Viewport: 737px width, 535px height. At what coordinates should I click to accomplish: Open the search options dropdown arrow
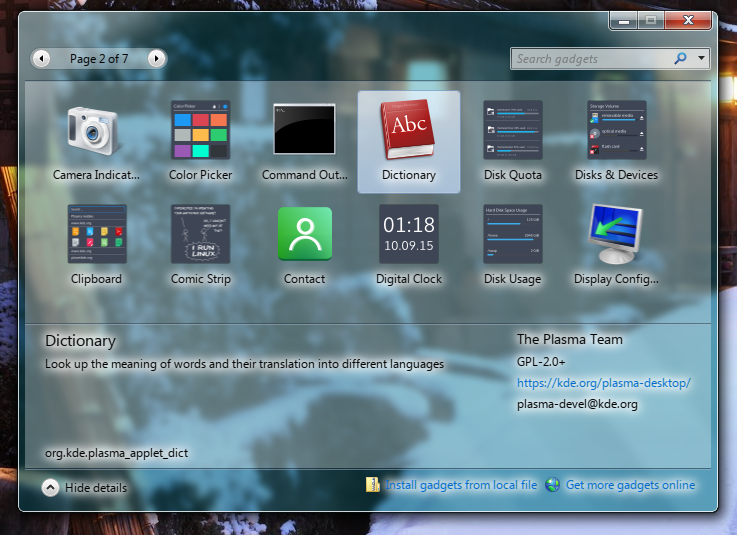point(701,58)
